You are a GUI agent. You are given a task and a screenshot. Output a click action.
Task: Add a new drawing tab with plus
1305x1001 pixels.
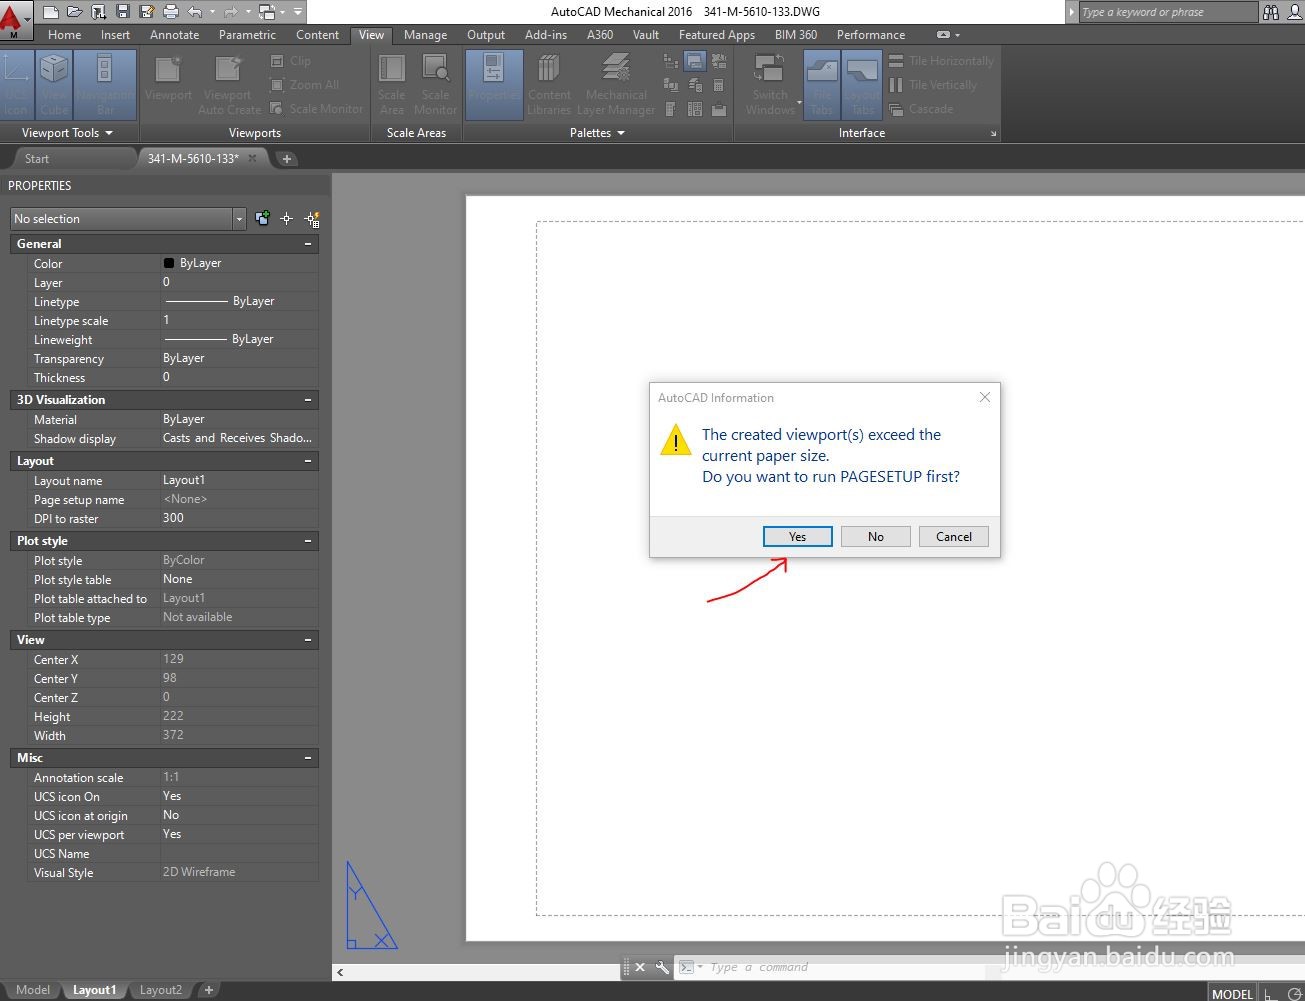(x=287, y=158)
